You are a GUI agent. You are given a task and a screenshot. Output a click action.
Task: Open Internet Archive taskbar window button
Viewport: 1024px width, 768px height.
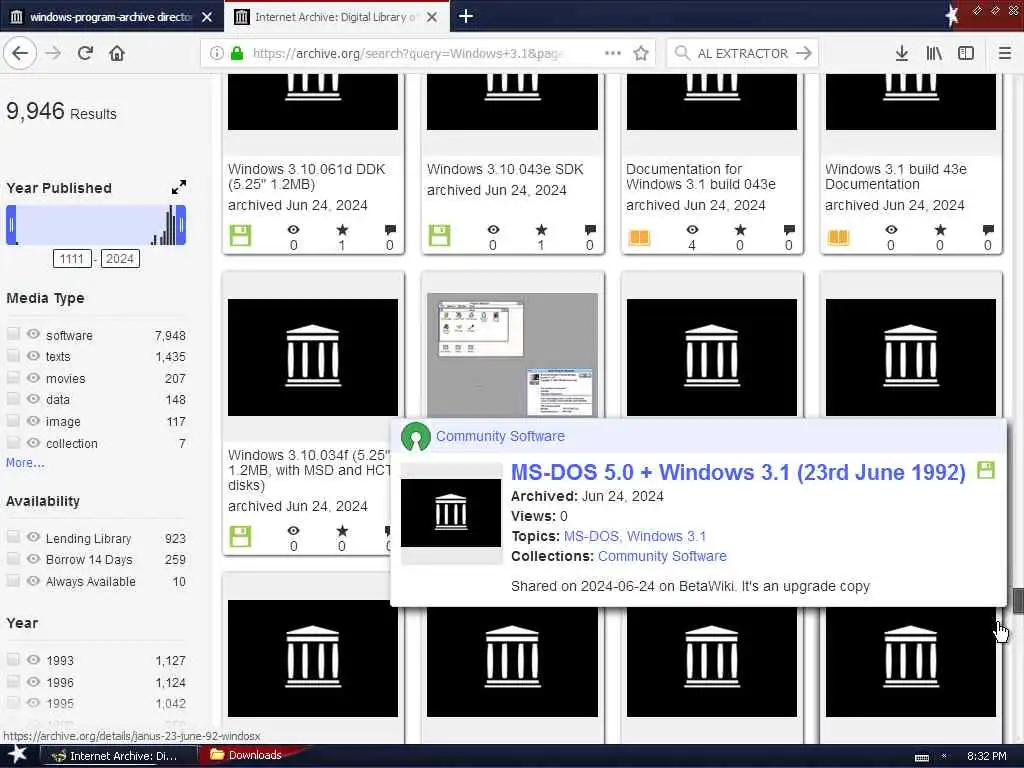click(118, 756)
